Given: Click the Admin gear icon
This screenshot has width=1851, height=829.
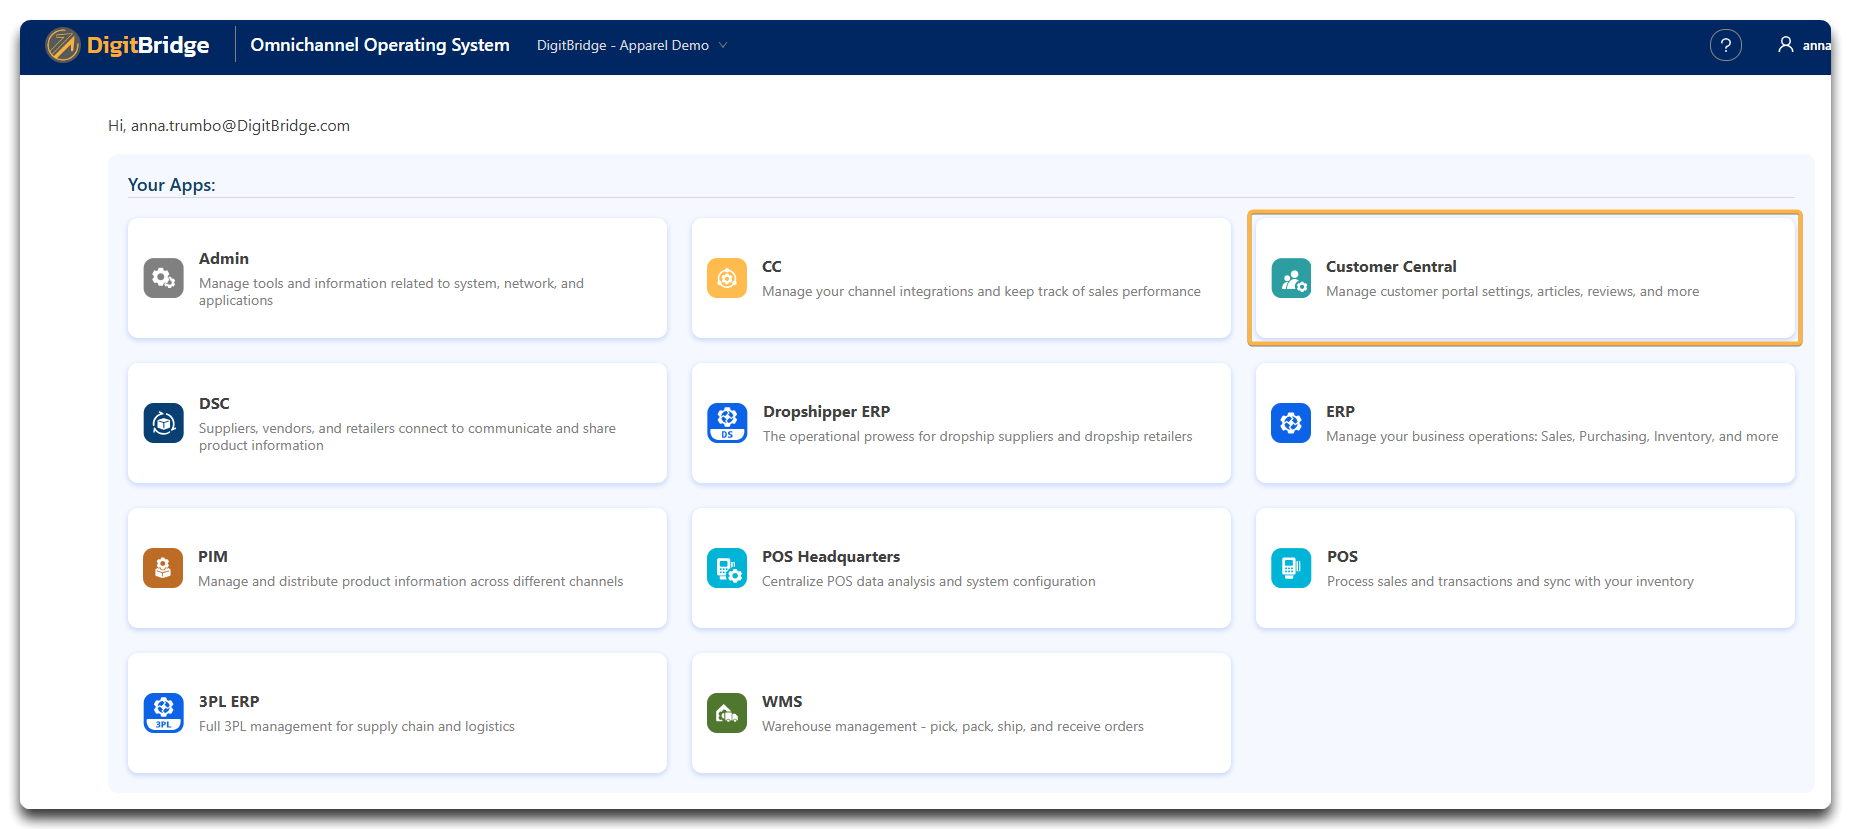Looking at the screenshot, I should [x=163, y=278].
